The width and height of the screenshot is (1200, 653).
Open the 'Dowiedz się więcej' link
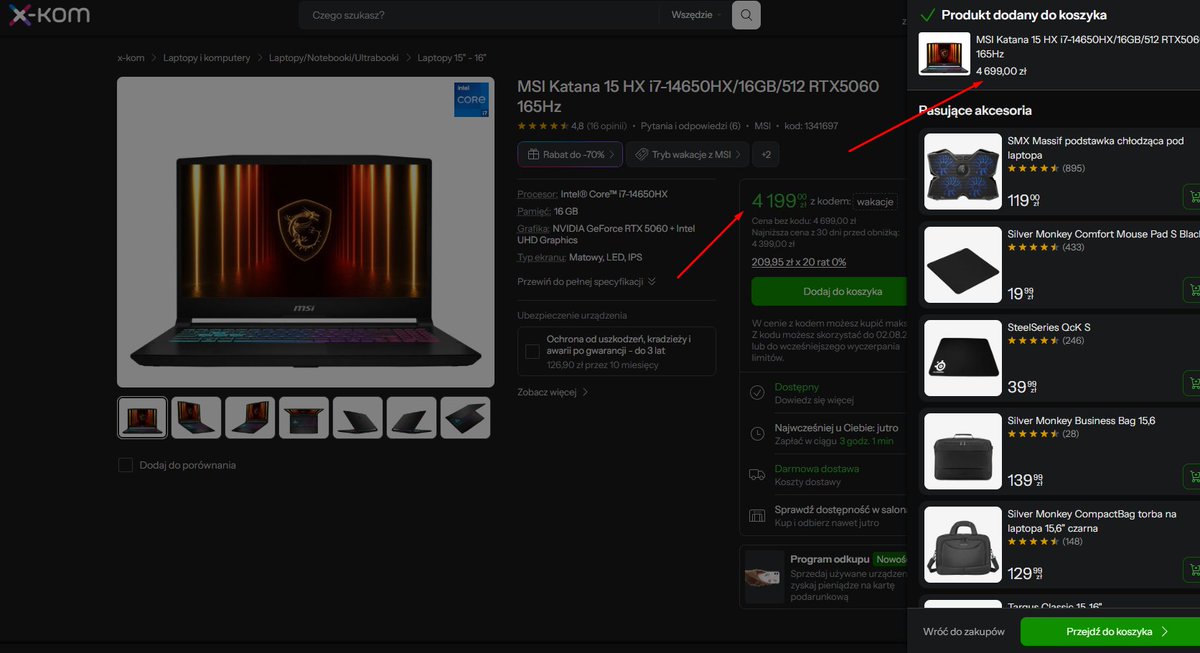click(x=814, y=400)
